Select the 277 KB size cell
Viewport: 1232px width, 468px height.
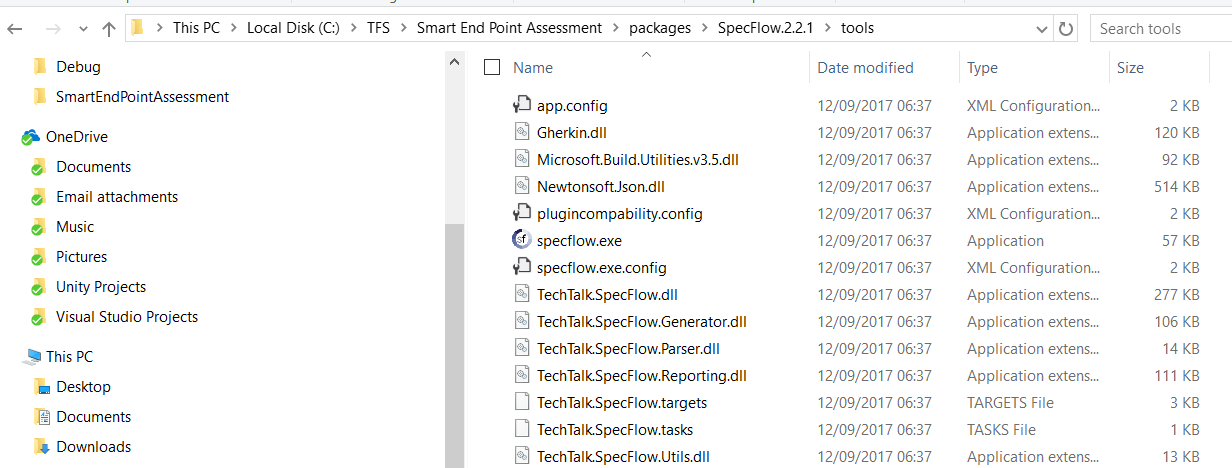(x=1177, y=294)
